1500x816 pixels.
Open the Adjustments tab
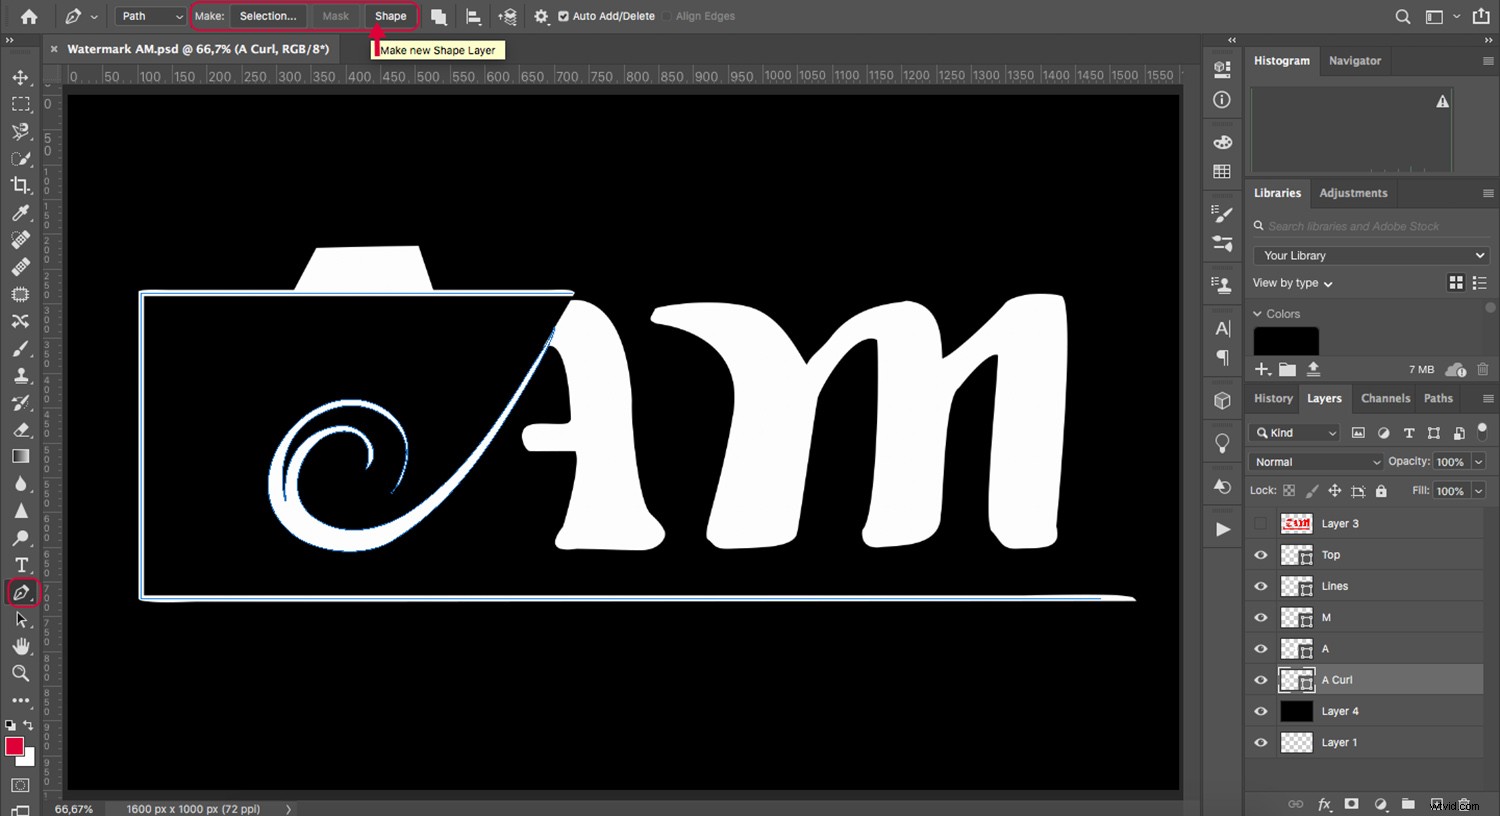1353,193
